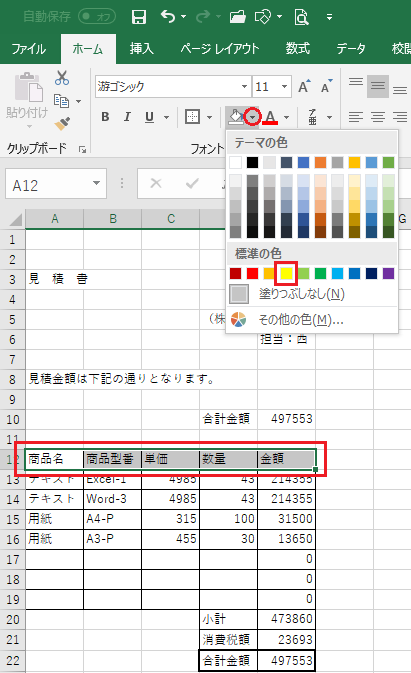Open Customize Quick Access Toolbar dropdown
The image size is (411, 673).
(x=329, y=17)
